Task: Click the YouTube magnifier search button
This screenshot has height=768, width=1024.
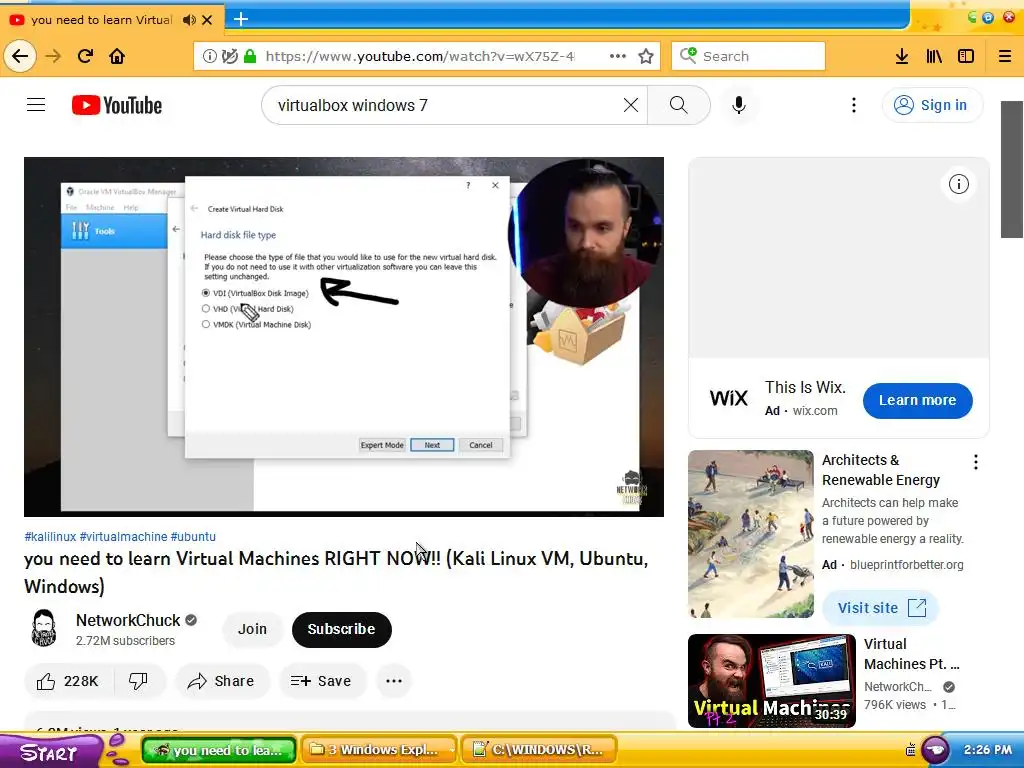Action: [679, 105]
